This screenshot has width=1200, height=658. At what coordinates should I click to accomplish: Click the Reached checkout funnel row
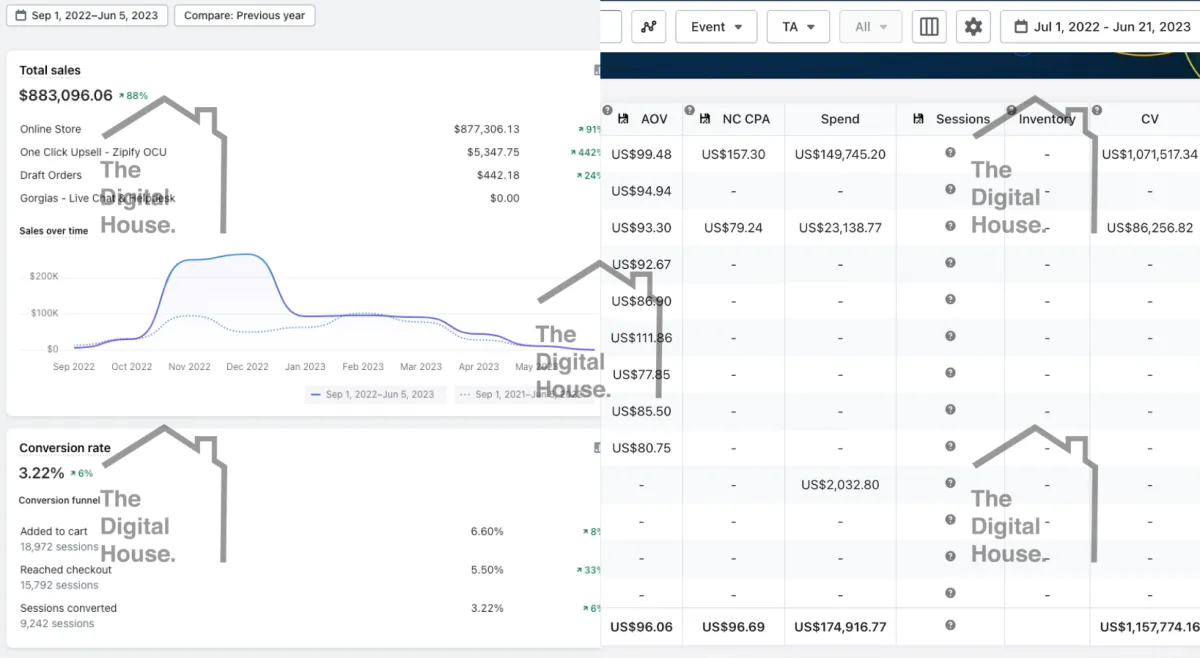tap(310, 577)
